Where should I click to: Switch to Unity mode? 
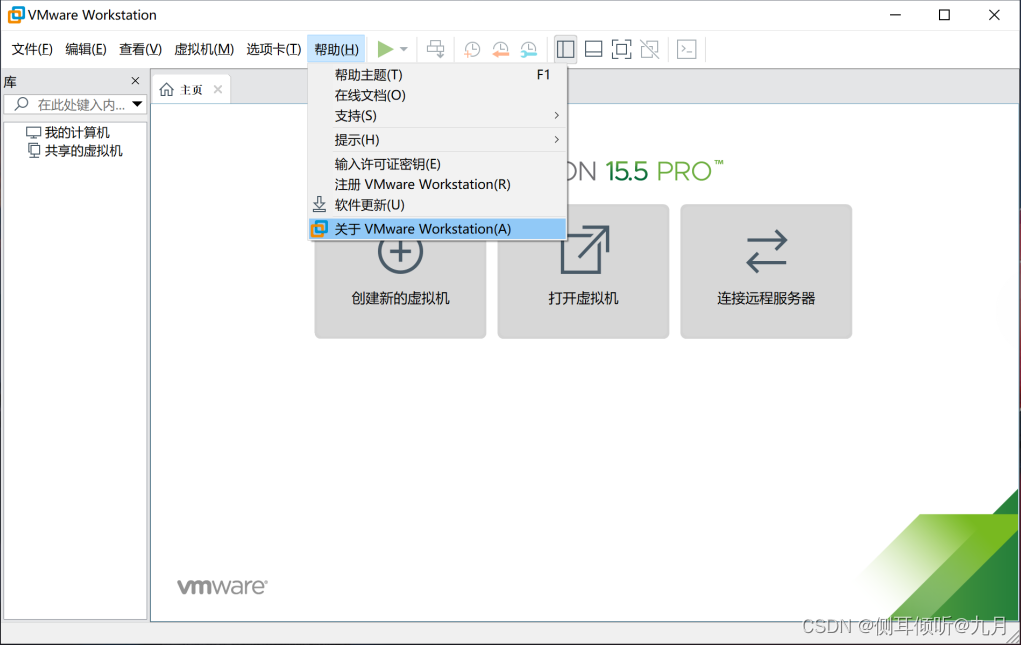(x=649, y=48)
